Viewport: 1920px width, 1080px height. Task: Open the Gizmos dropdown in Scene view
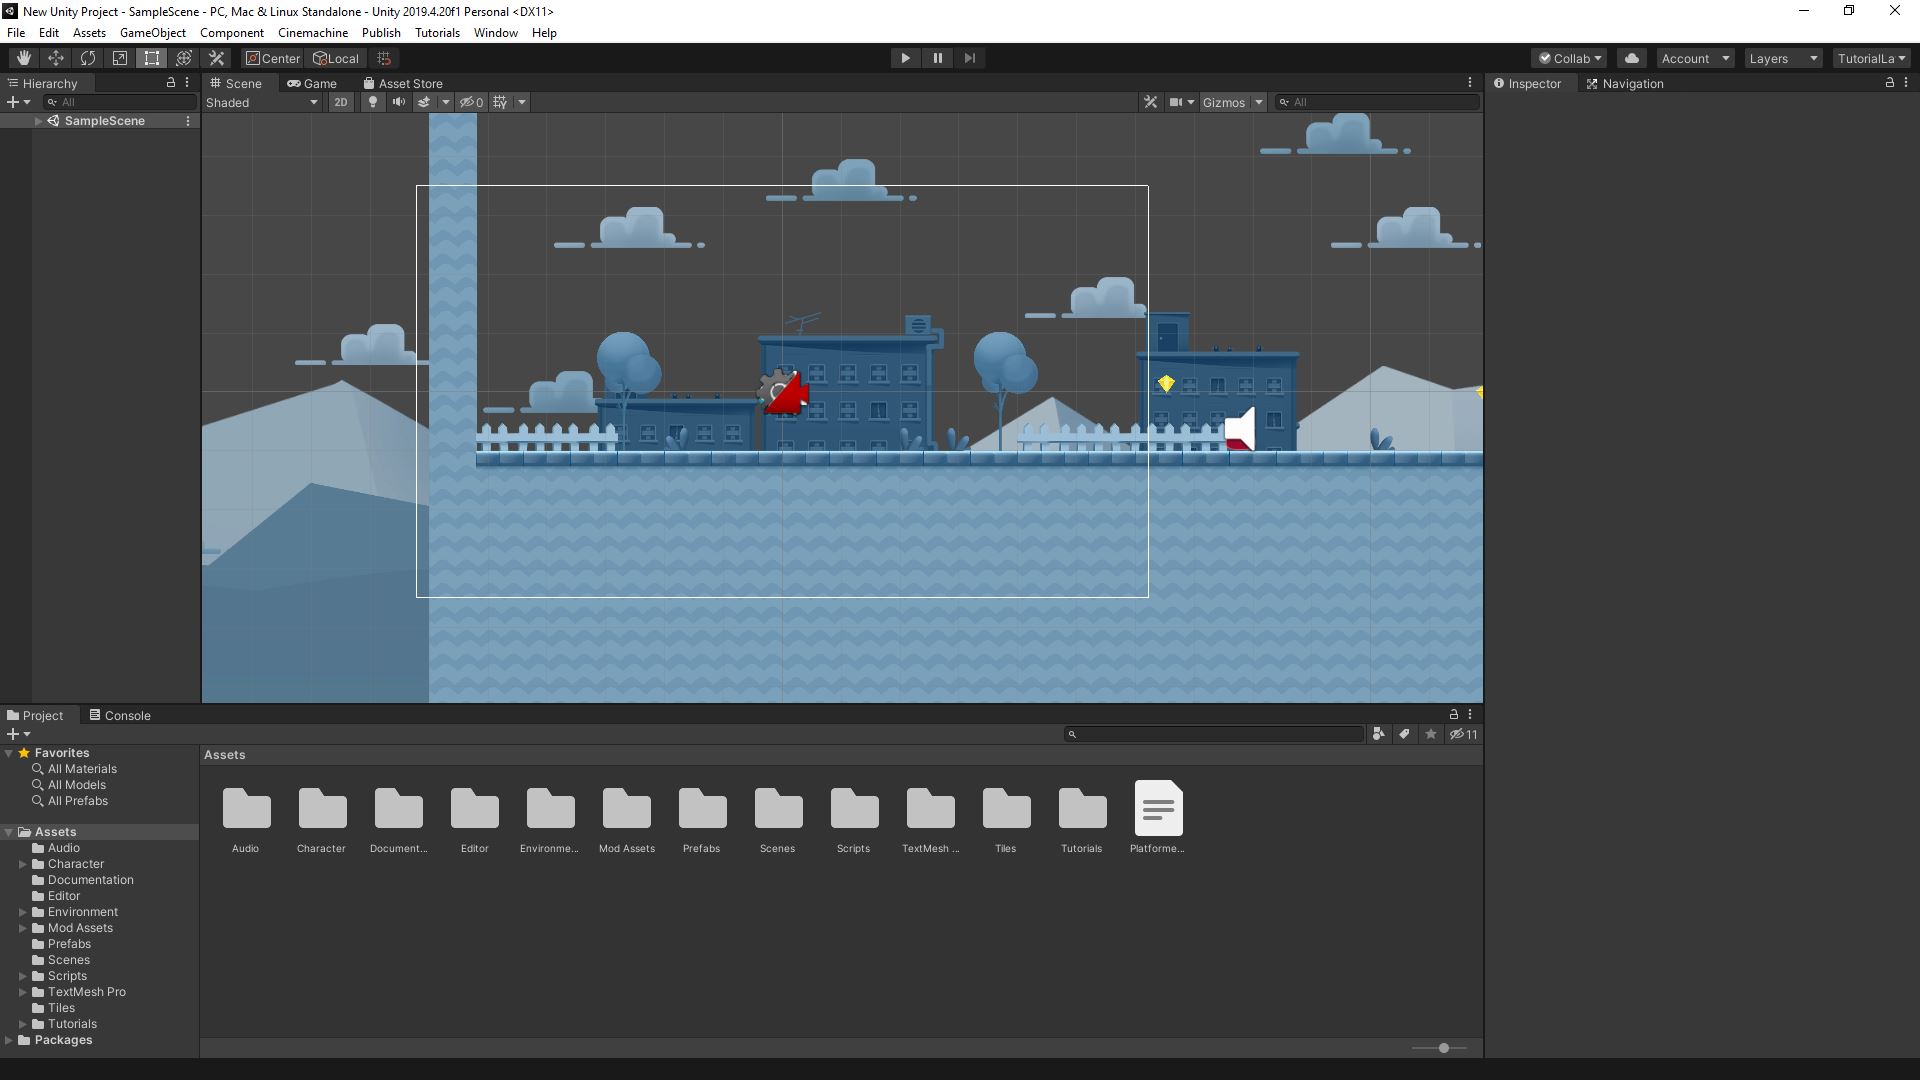point(1232,102)
